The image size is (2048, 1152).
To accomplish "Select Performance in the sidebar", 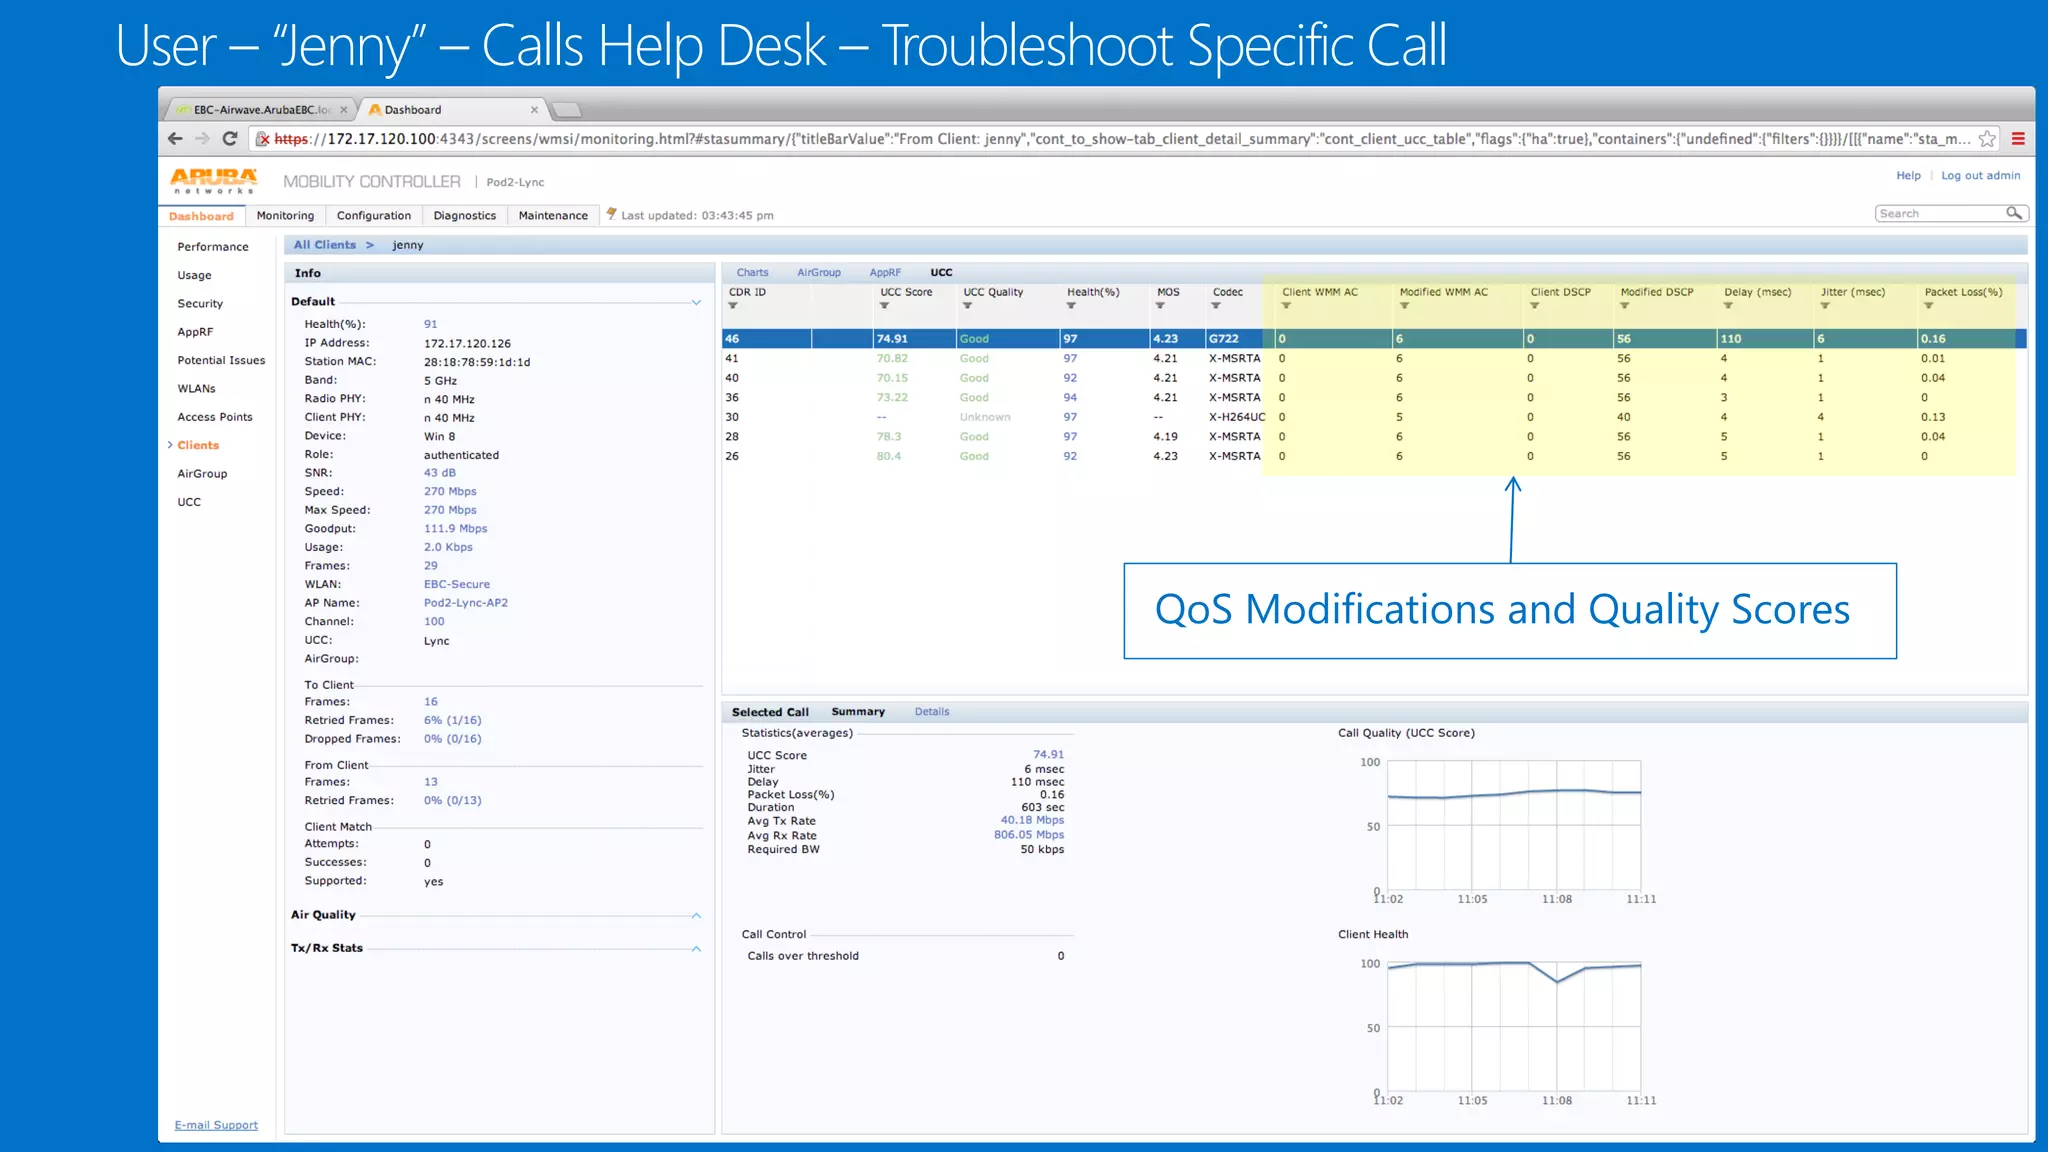I will pyautogui.click(x=213, y=247).
